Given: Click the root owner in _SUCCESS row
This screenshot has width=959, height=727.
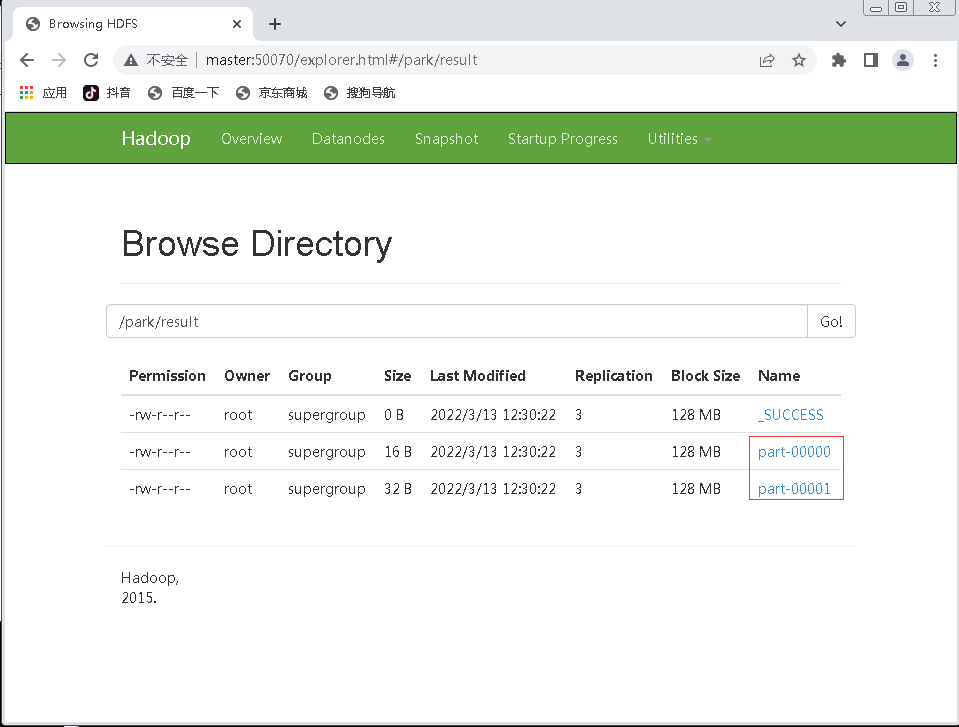Looking at the screenshot, I should [x=238, y=415].
